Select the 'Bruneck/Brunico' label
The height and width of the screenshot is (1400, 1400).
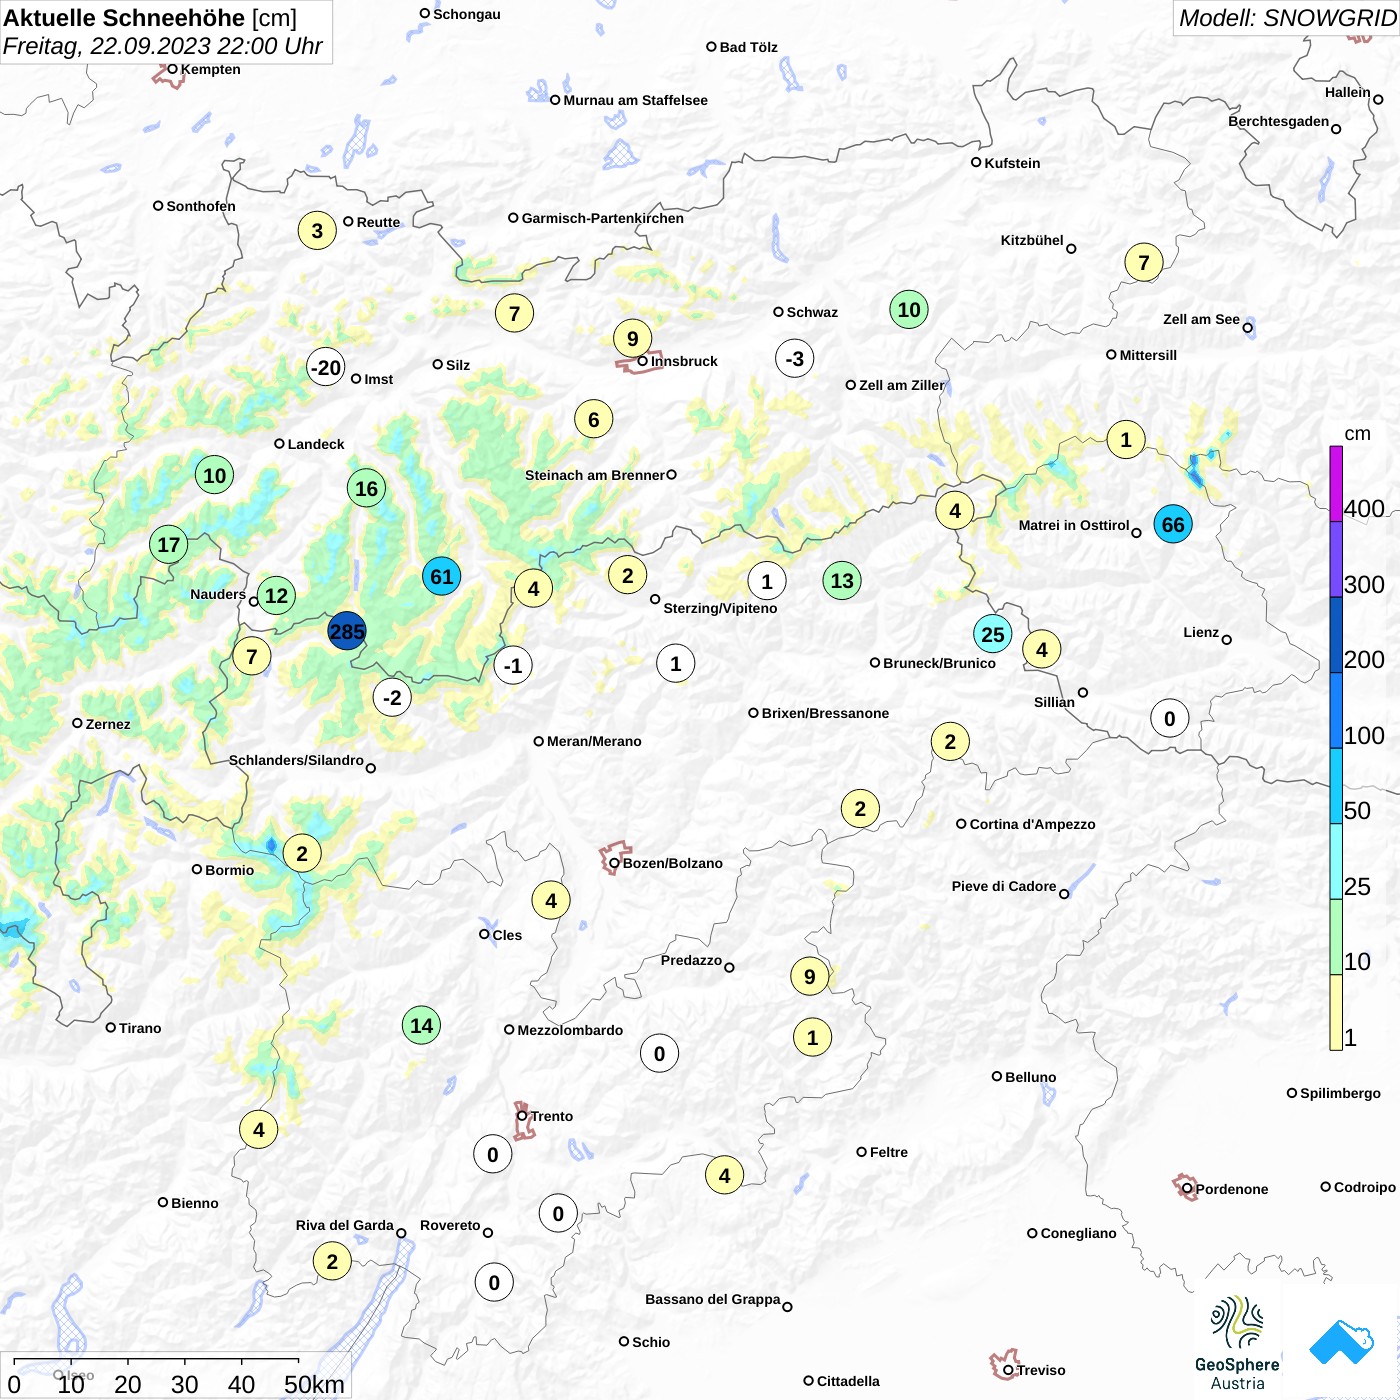click(939, 664)
